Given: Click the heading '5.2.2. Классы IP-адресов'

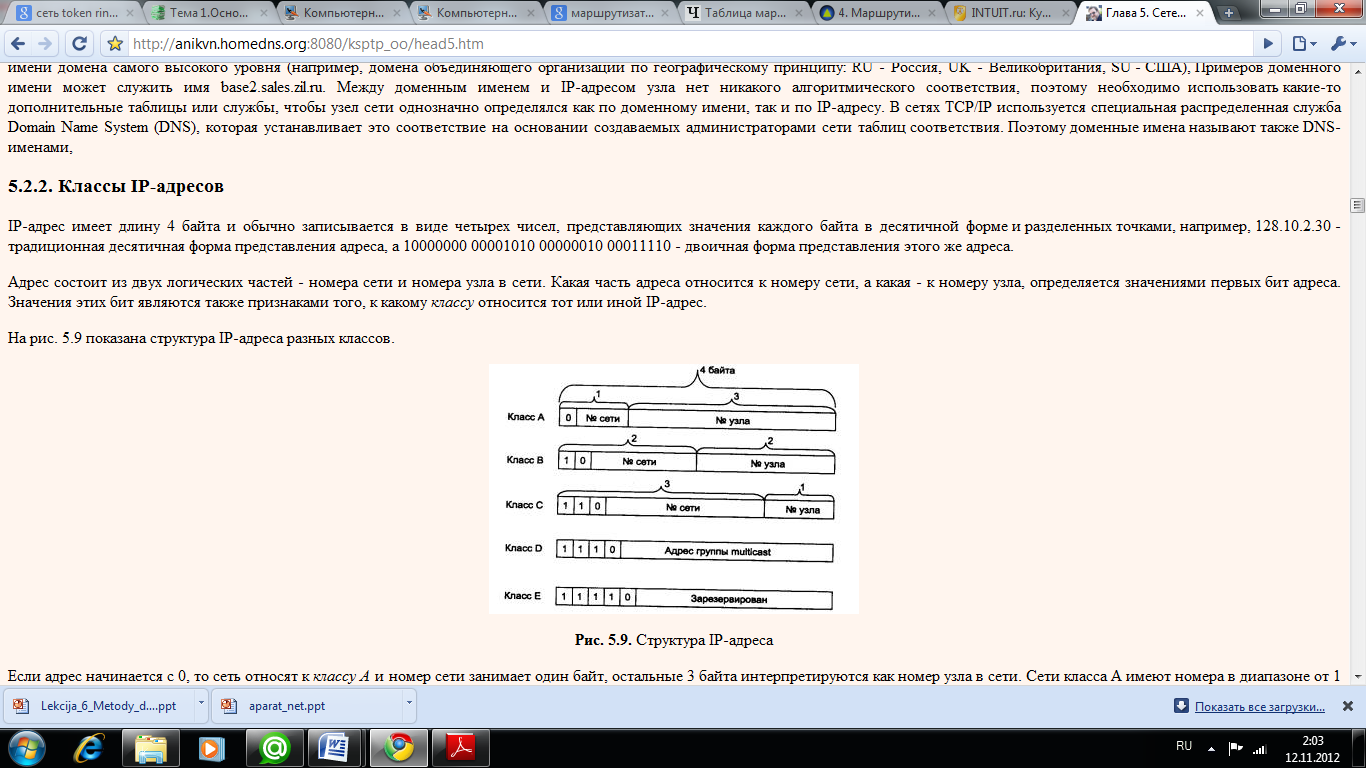Looking at the screenshot, I should tap(116, 186).
